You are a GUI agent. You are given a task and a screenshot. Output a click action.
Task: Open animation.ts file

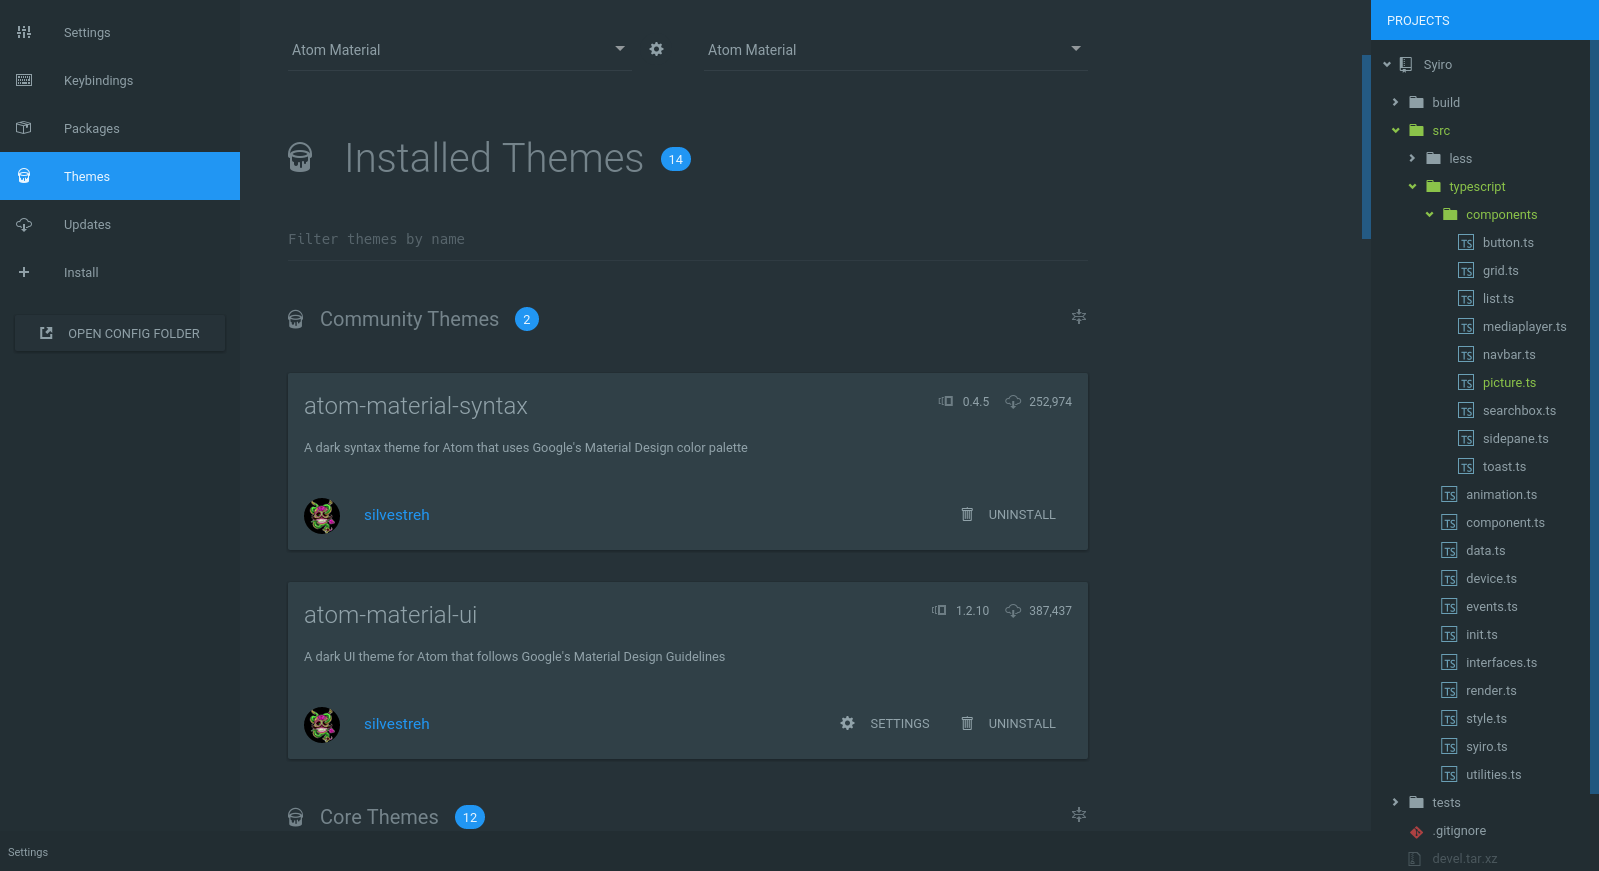pyautogui.click(x=1501, y=495)
